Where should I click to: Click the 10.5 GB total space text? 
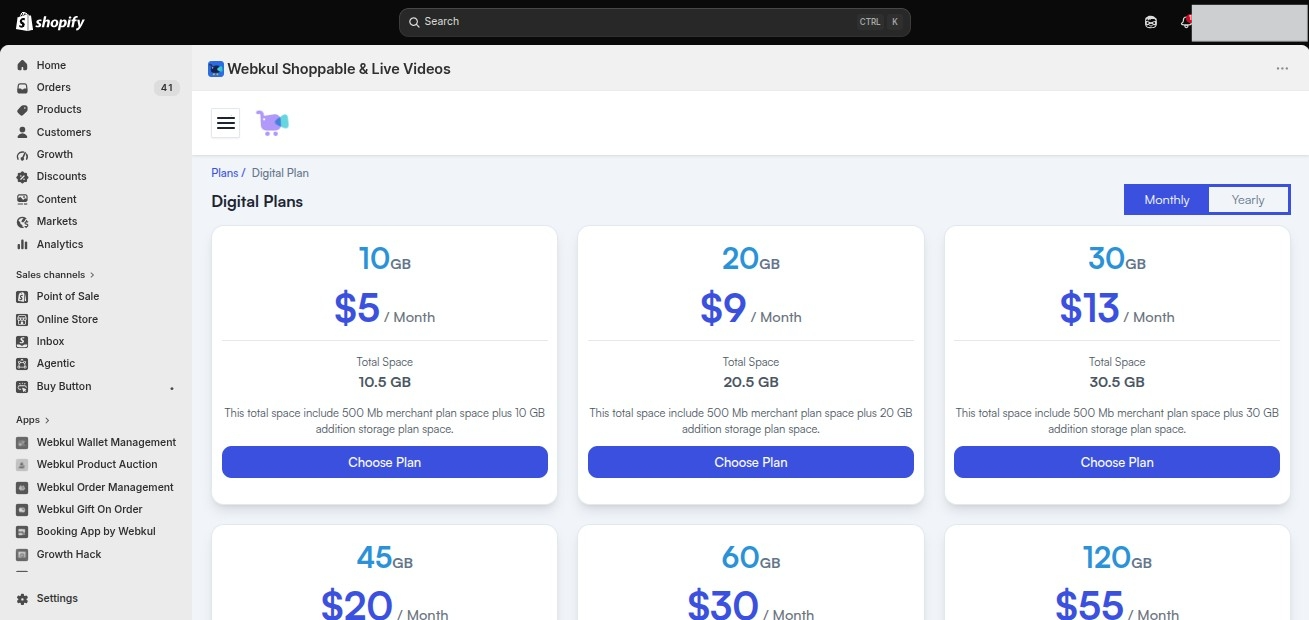(x=385, y=382)
